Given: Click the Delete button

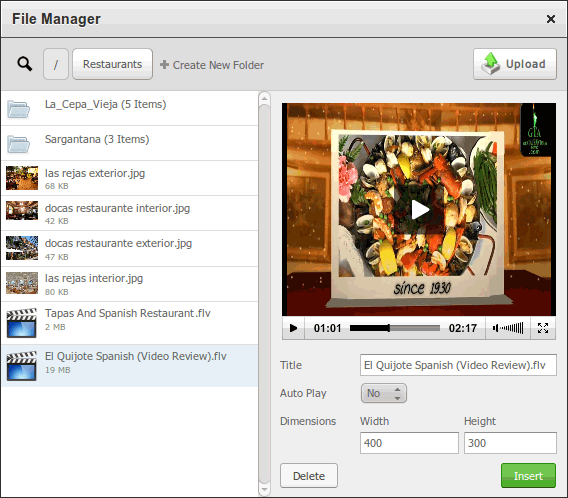Looking at the screenshot, I should pos(309,476).
